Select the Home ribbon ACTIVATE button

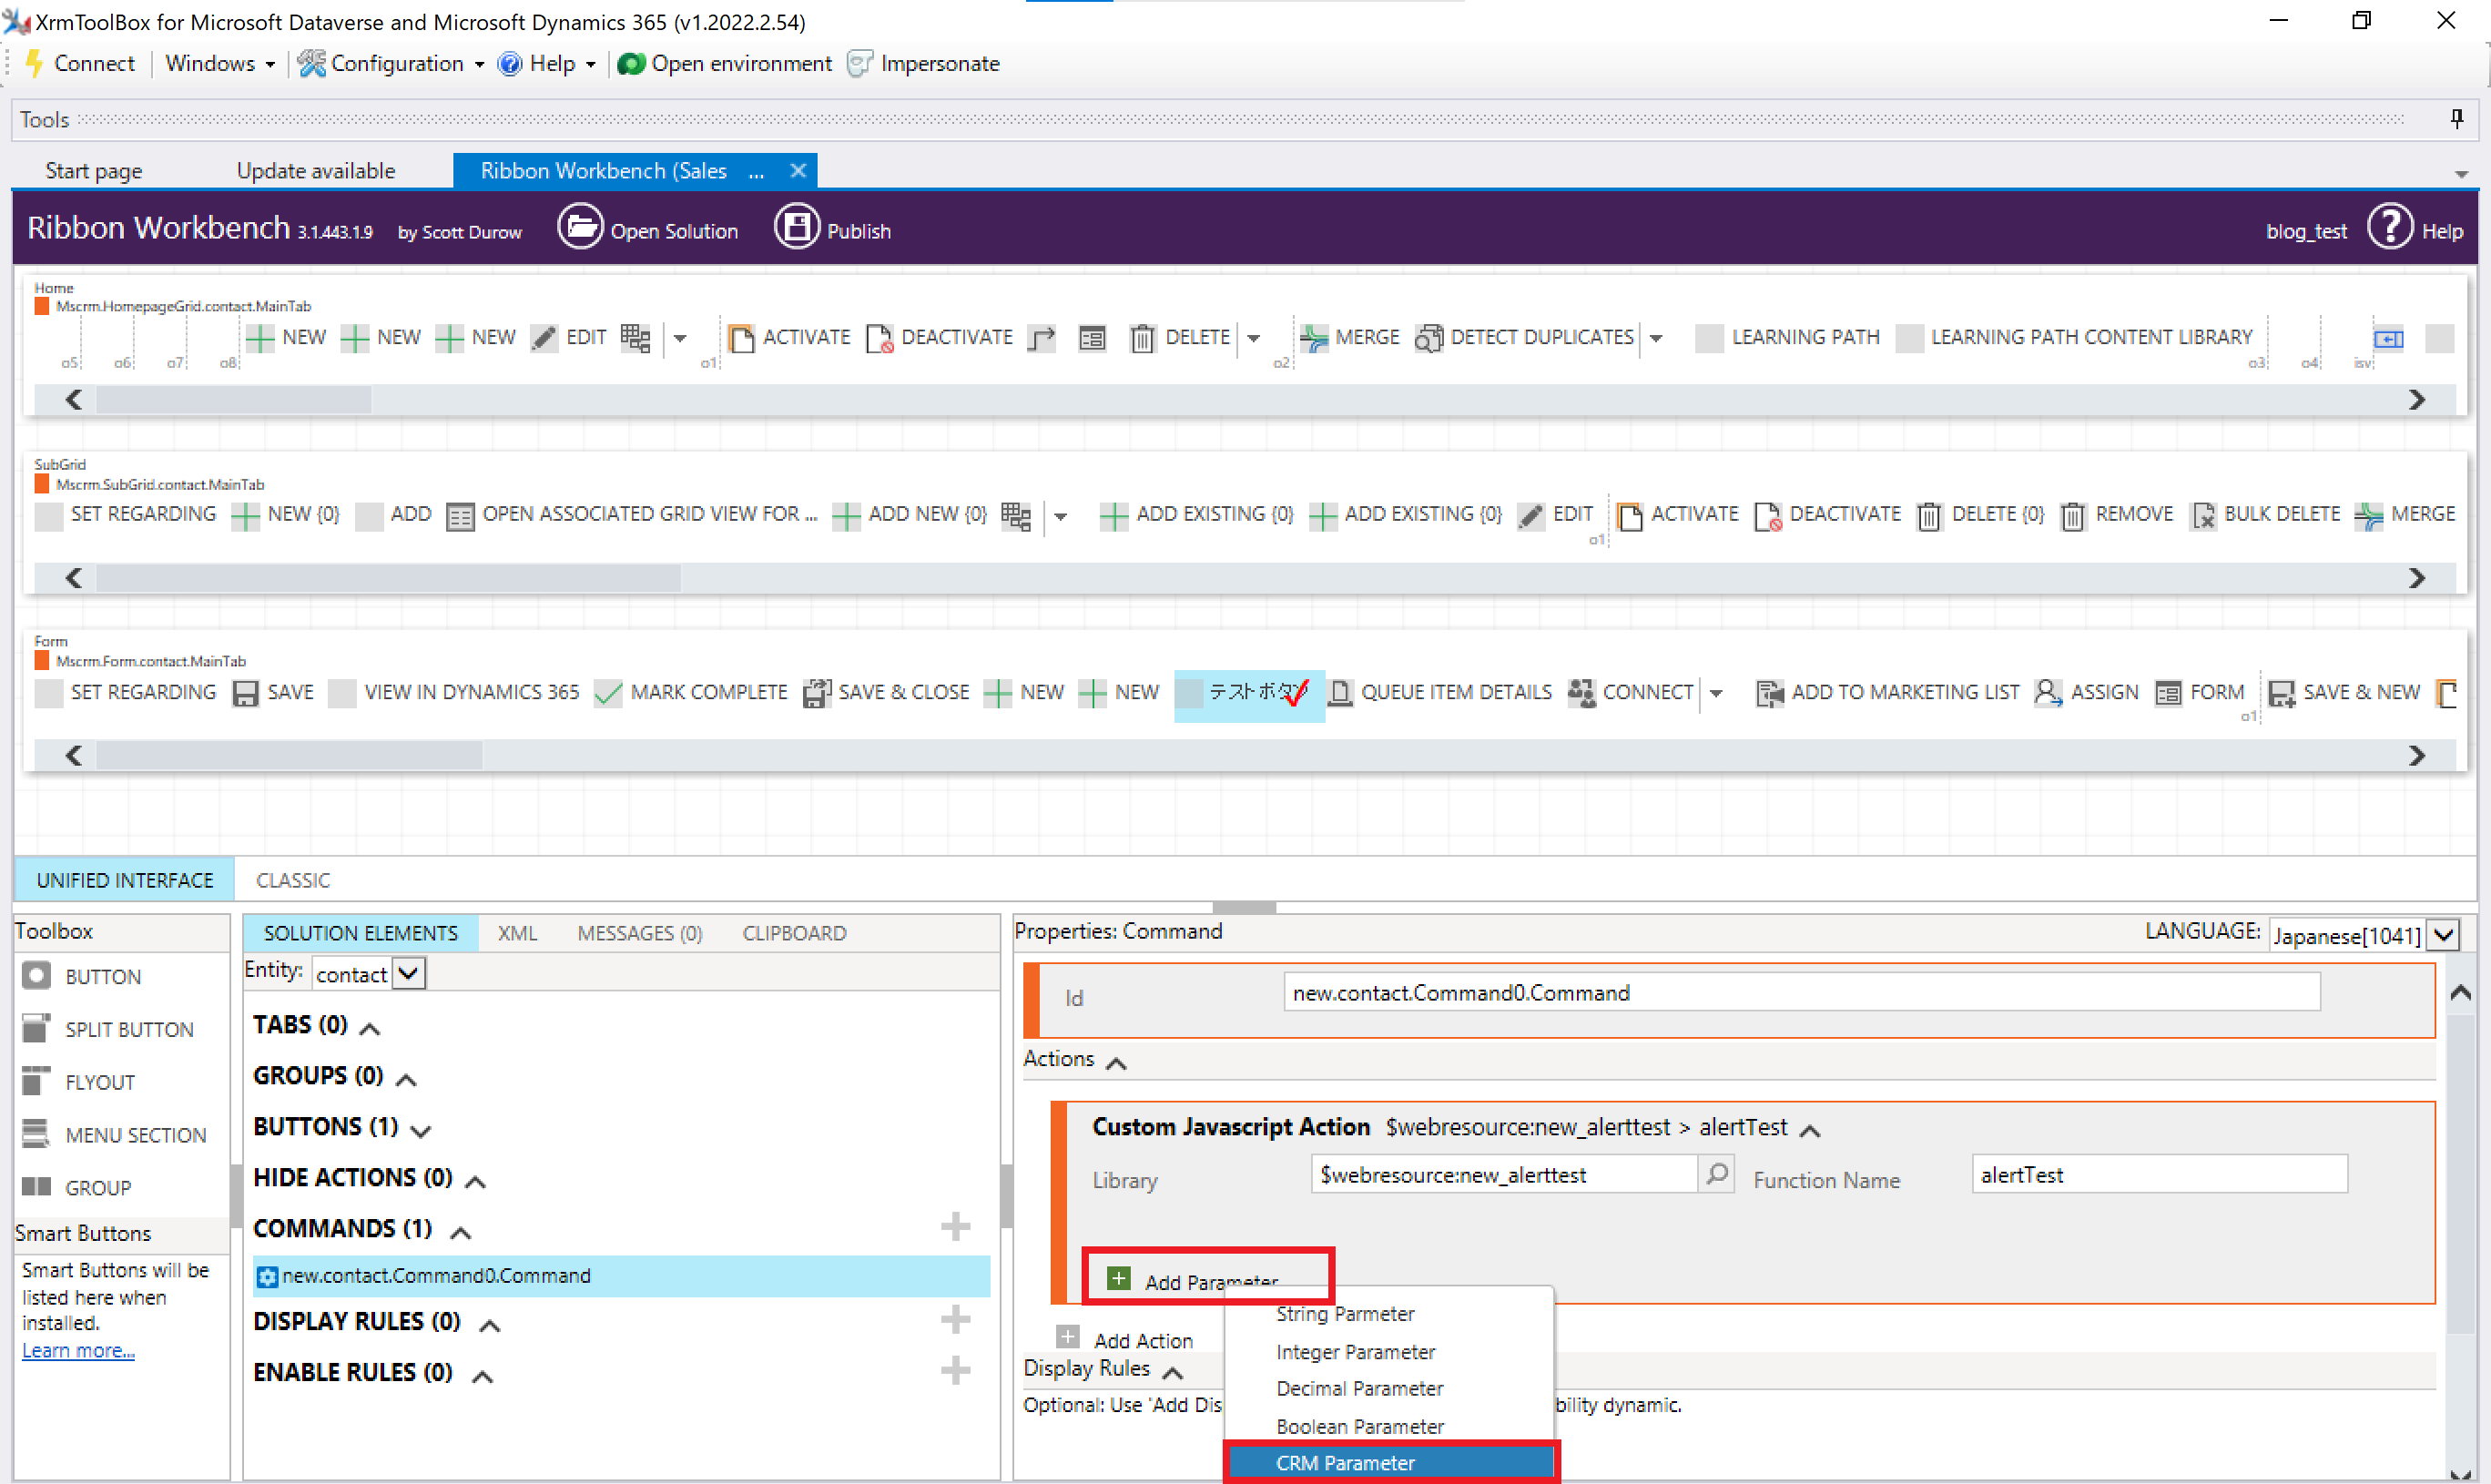789,338
